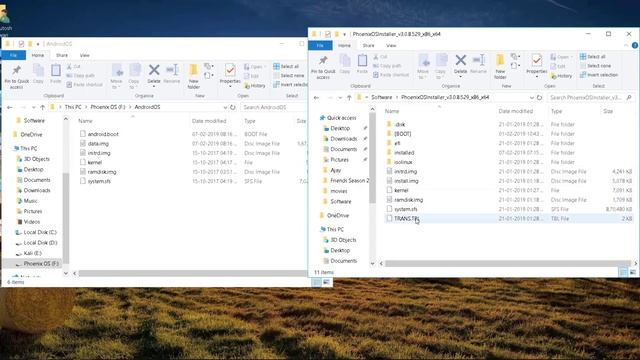Click Rename icon in PhoenixOSInstaller window ribbon
This screenshot has height=360, width=640.
(478, 60)
